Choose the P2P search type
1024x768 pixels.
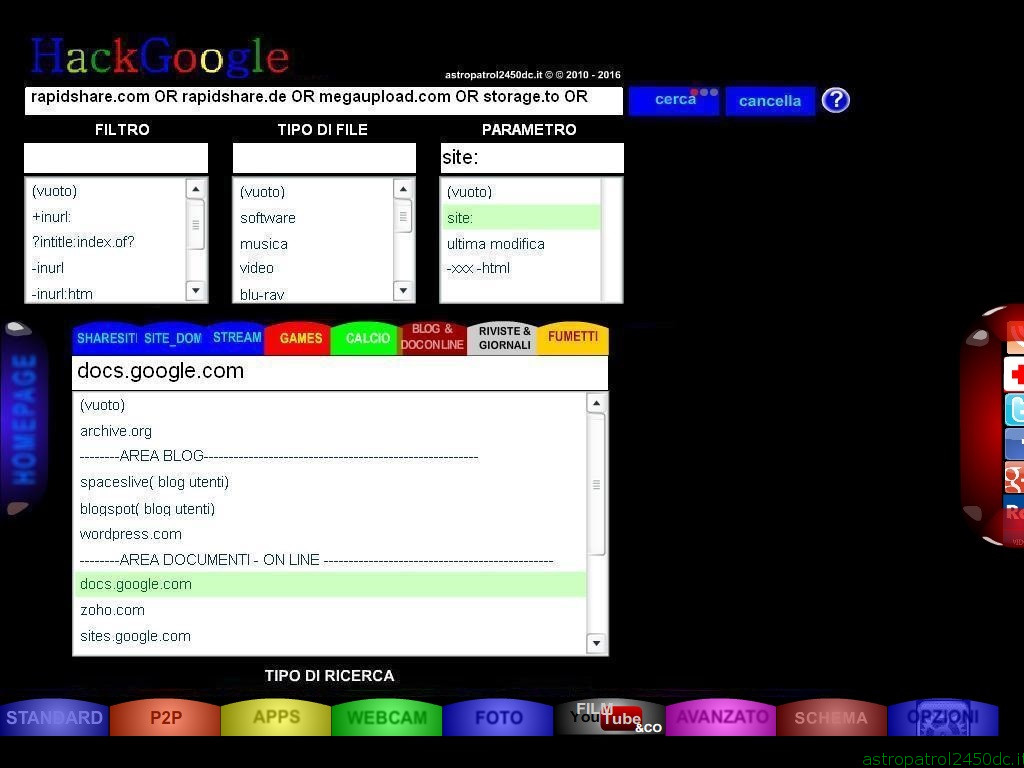(x=166, y=718)
